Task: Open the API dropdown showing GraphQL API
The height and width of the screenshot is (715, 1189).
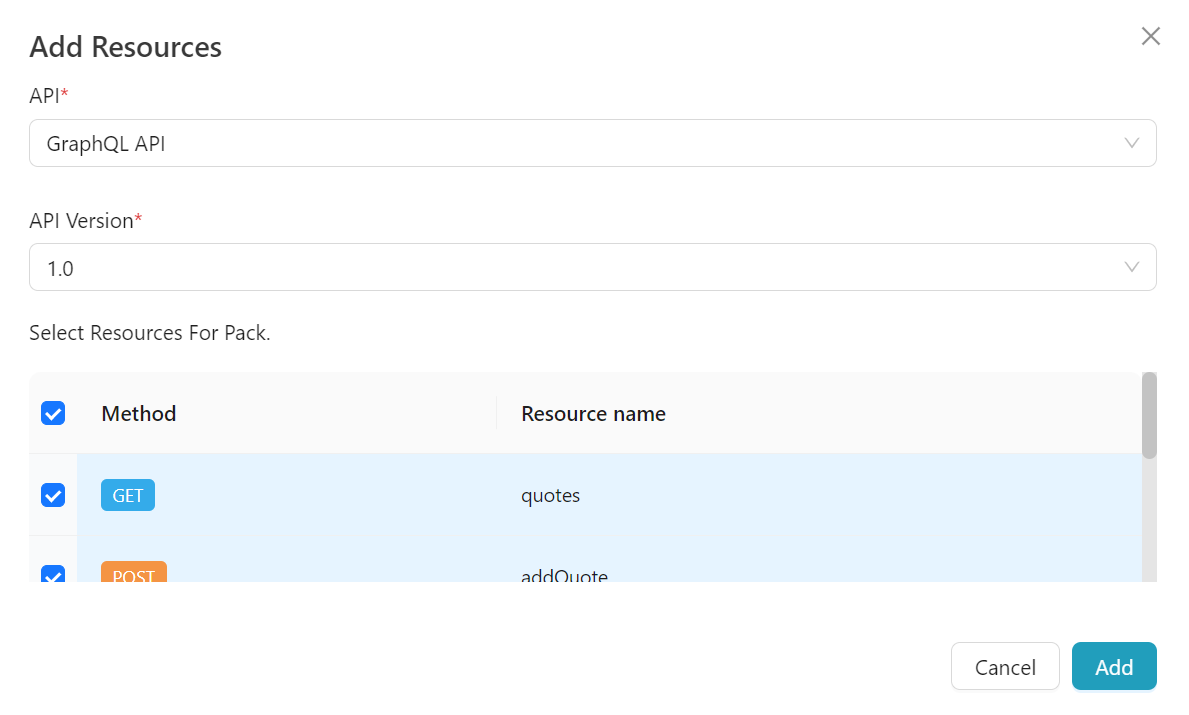Action: (x=580, y=143)
